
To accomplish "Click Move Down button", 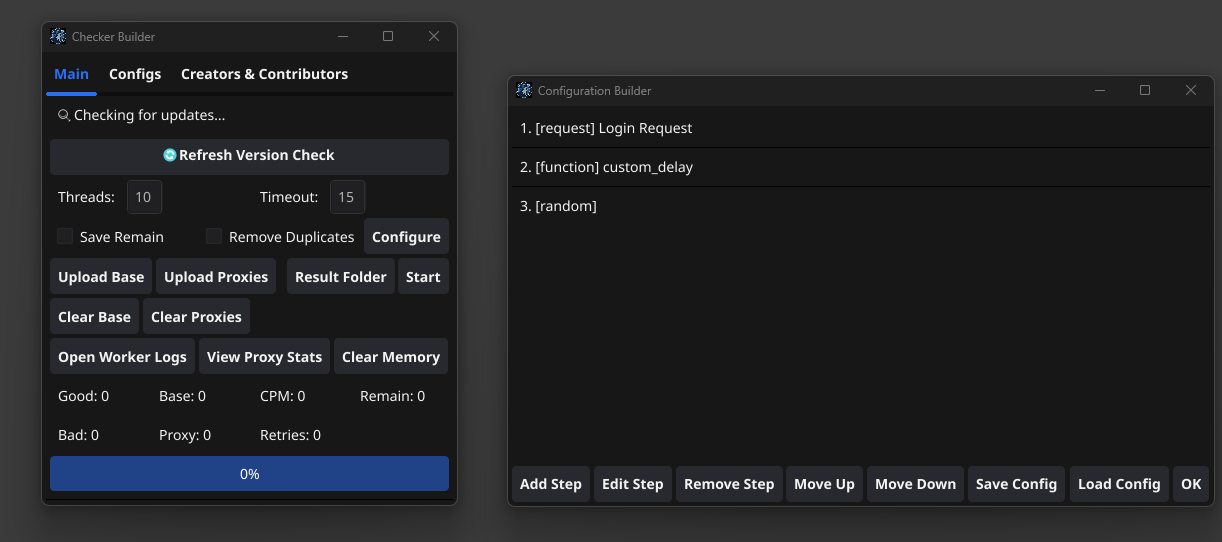I will 915,484.
